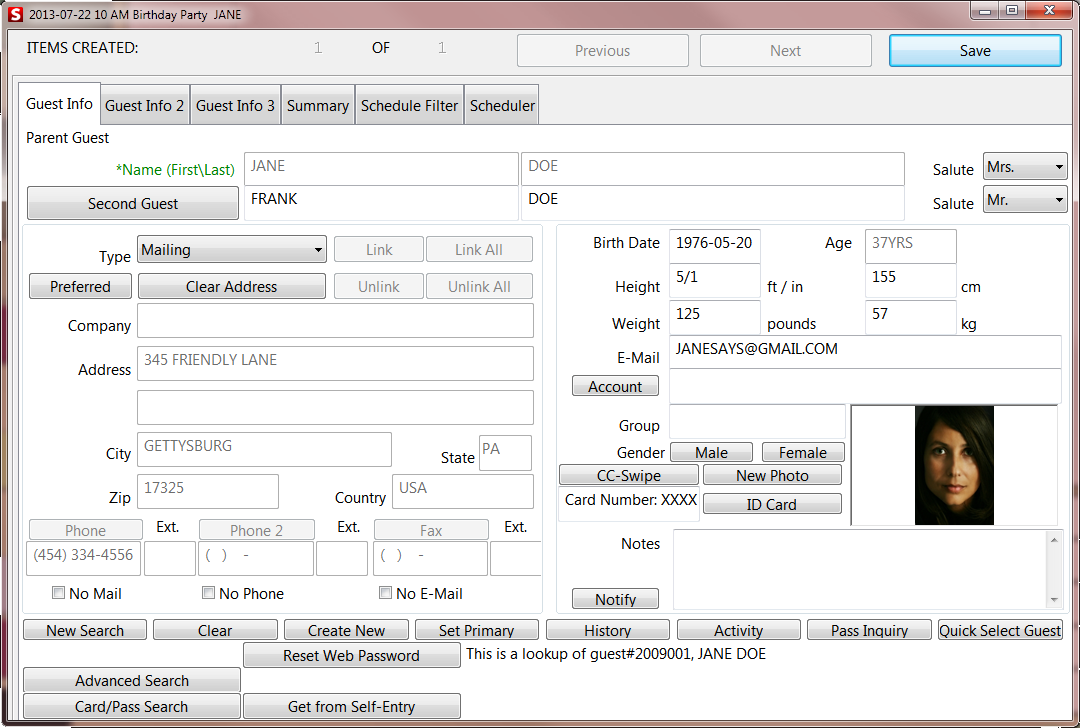The width and height of the screenshot is (1080, 728).
Task: Click the Pass Inquiry button
Action: pyautogui.click(x=869, y=630)
